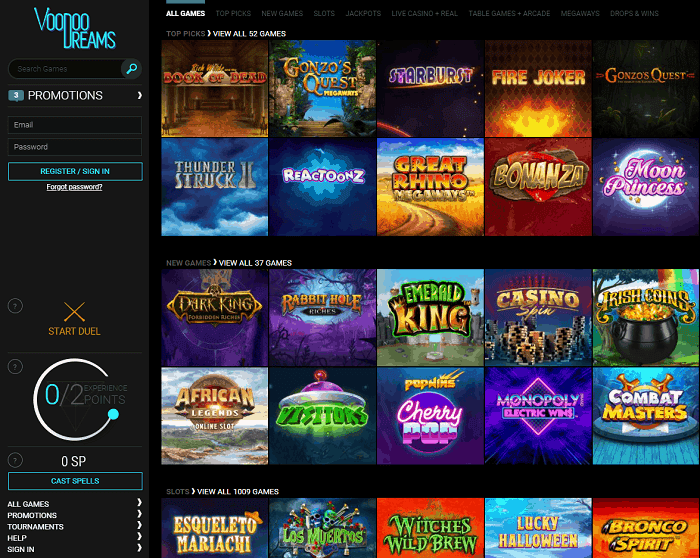Open Dark King Forbidden Riches tile
Screen dimensions: 700x558
(215, 317)
